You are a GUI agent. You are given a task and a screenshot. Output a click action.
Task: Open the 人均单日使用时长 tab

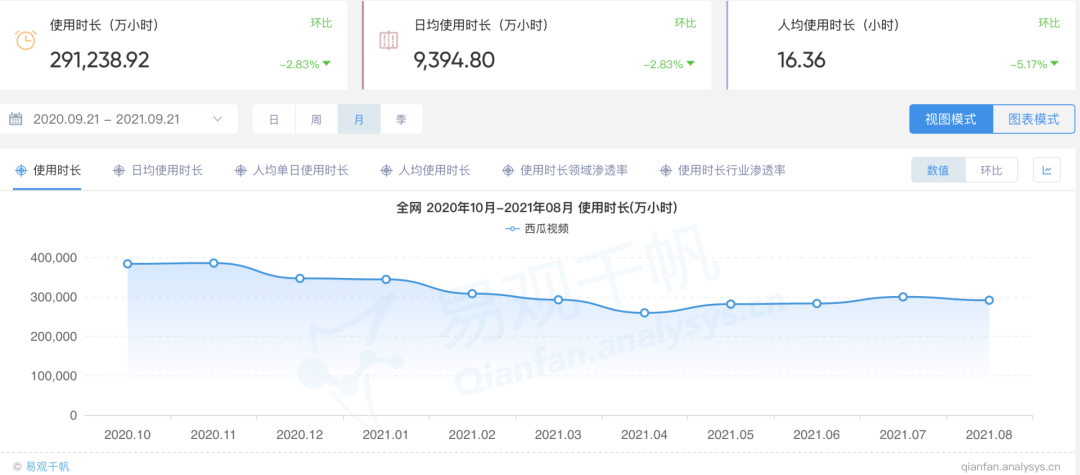[291, 170]
